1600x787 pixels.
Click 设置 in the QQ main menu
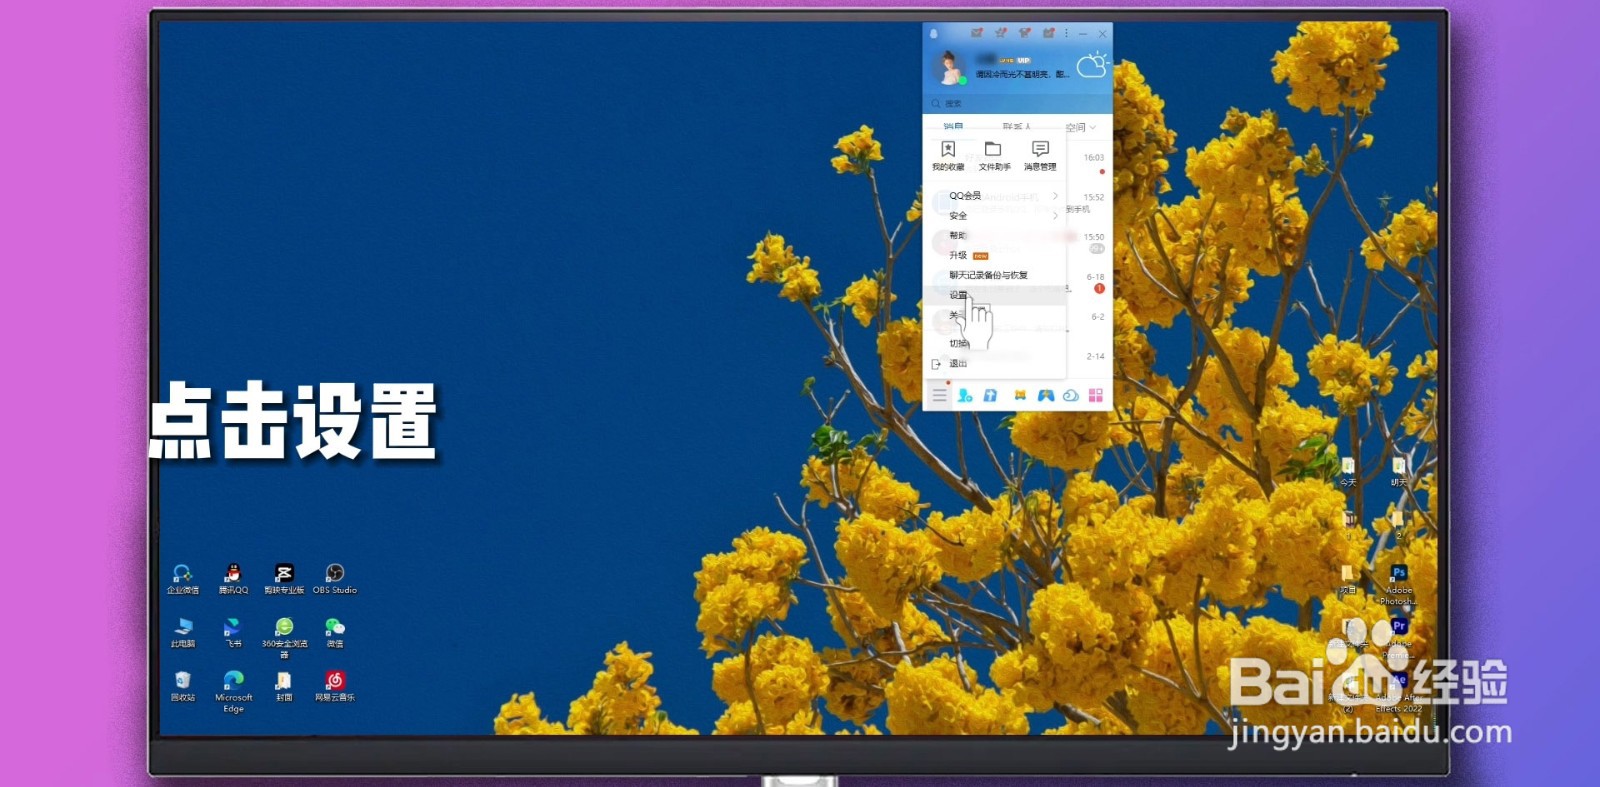click(x=995, y=295)
